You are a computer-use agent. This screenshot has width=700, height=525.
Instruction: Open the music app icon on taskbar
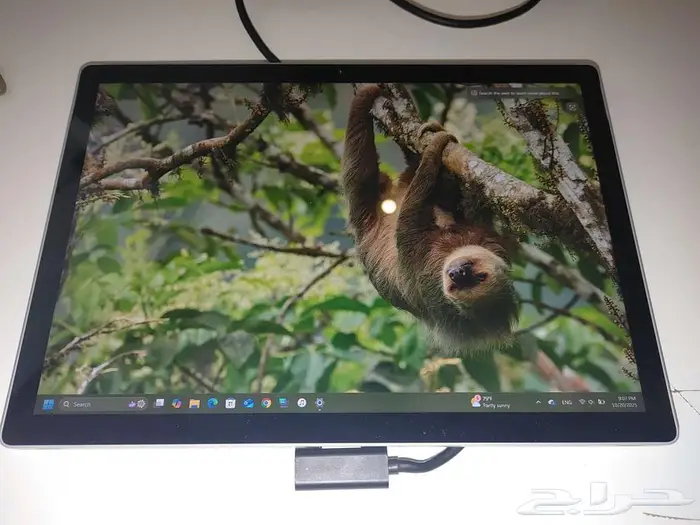tap(301, 403)
